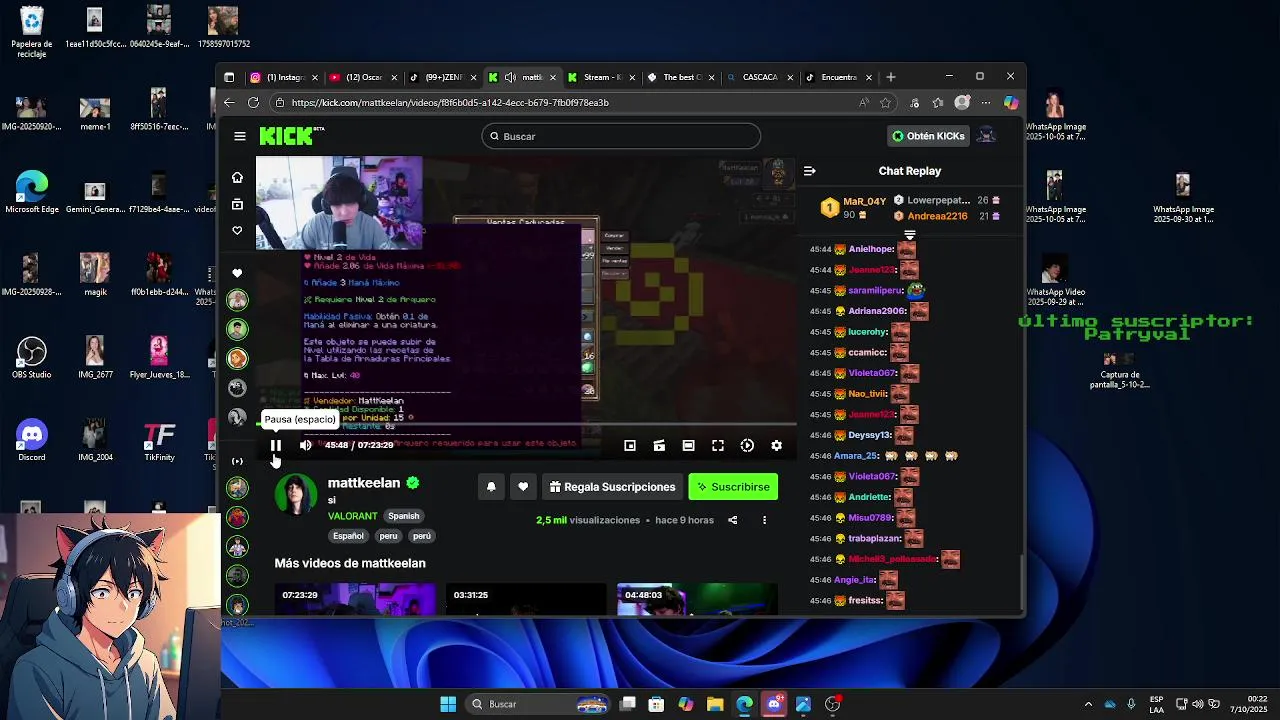
Task: Click the green Suscribirse button
Action: coord(733,487)
